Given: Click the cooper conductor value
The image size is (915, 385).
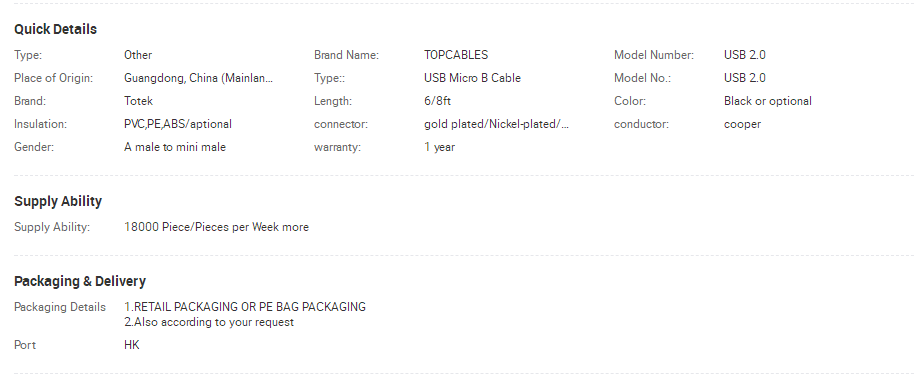Looking at the screenshot, I should (742, 124).
